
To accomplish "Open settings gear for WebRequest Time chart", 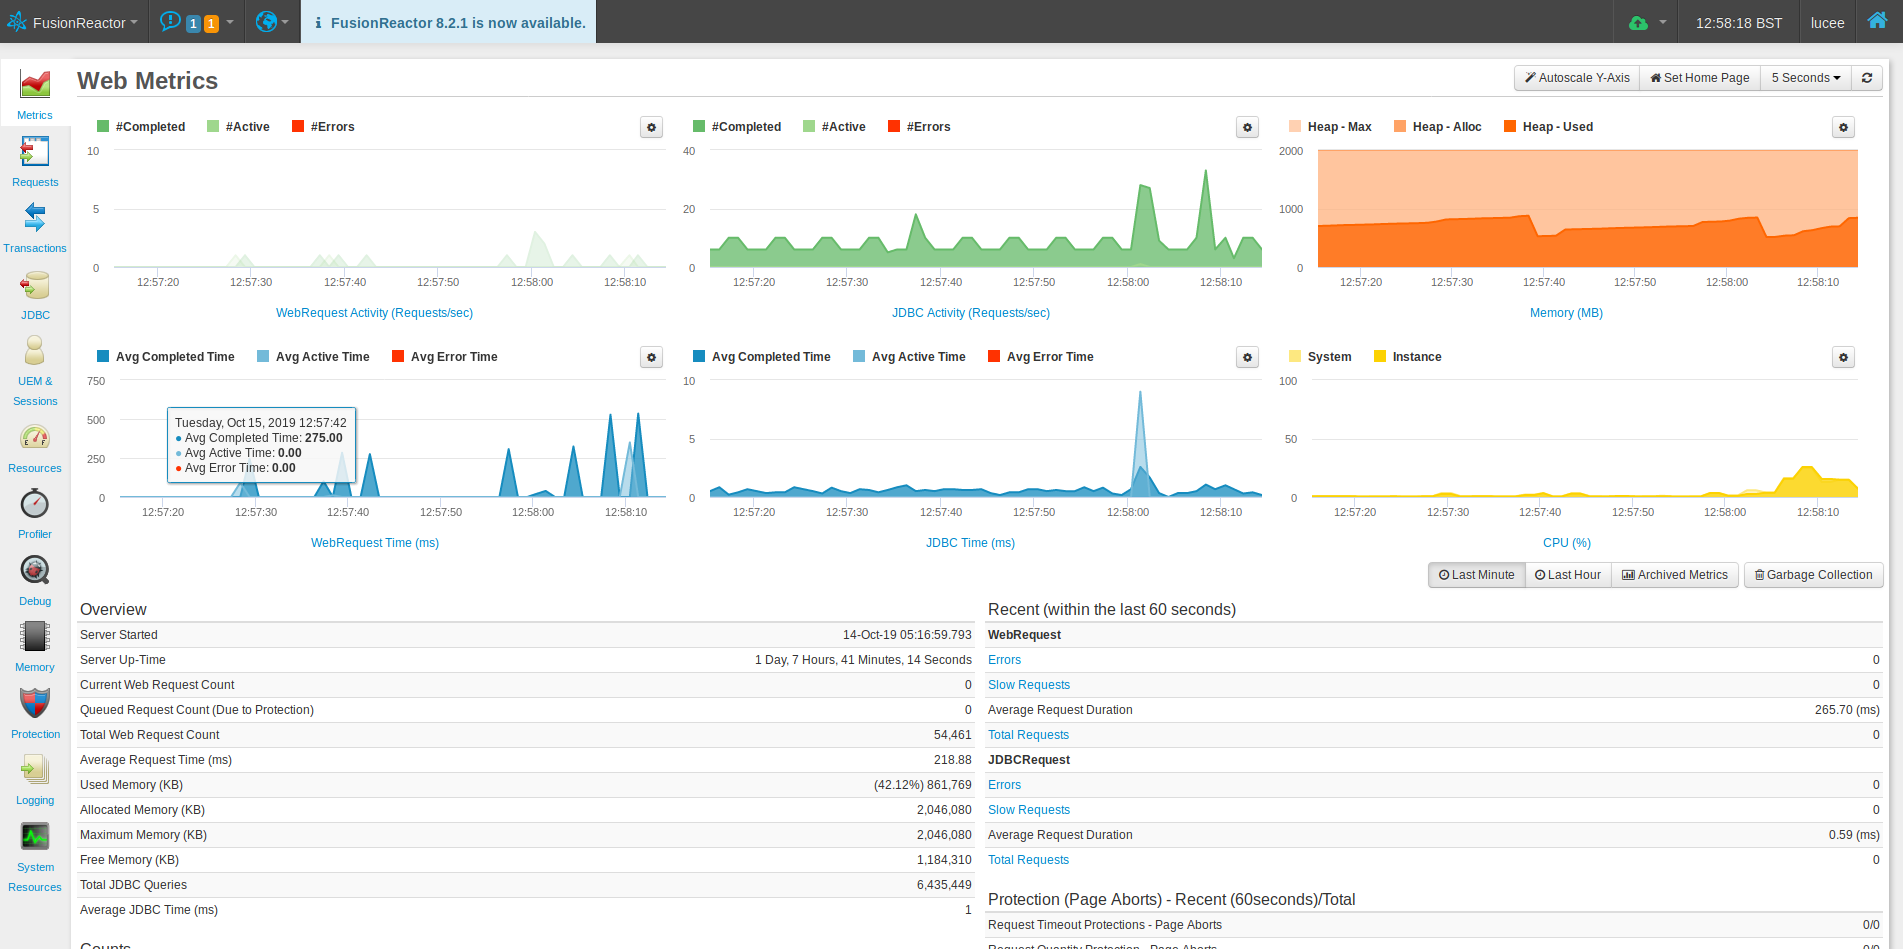I will click(652, 357).
